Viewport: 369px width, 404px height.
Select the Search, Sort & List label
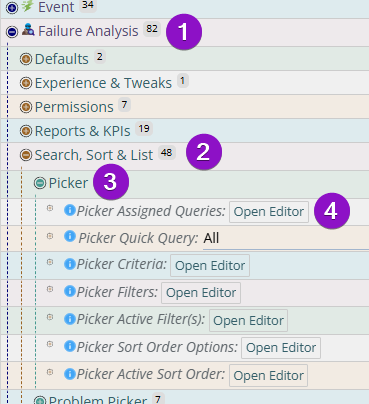[94, 155]
